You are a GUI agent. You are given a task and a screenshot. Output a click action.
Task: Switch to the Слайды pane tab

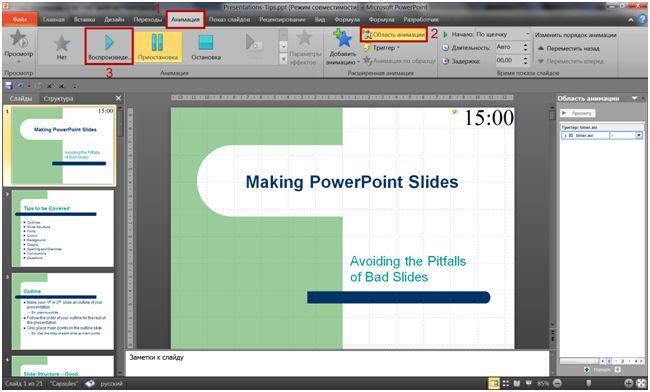tap(21, 98)
